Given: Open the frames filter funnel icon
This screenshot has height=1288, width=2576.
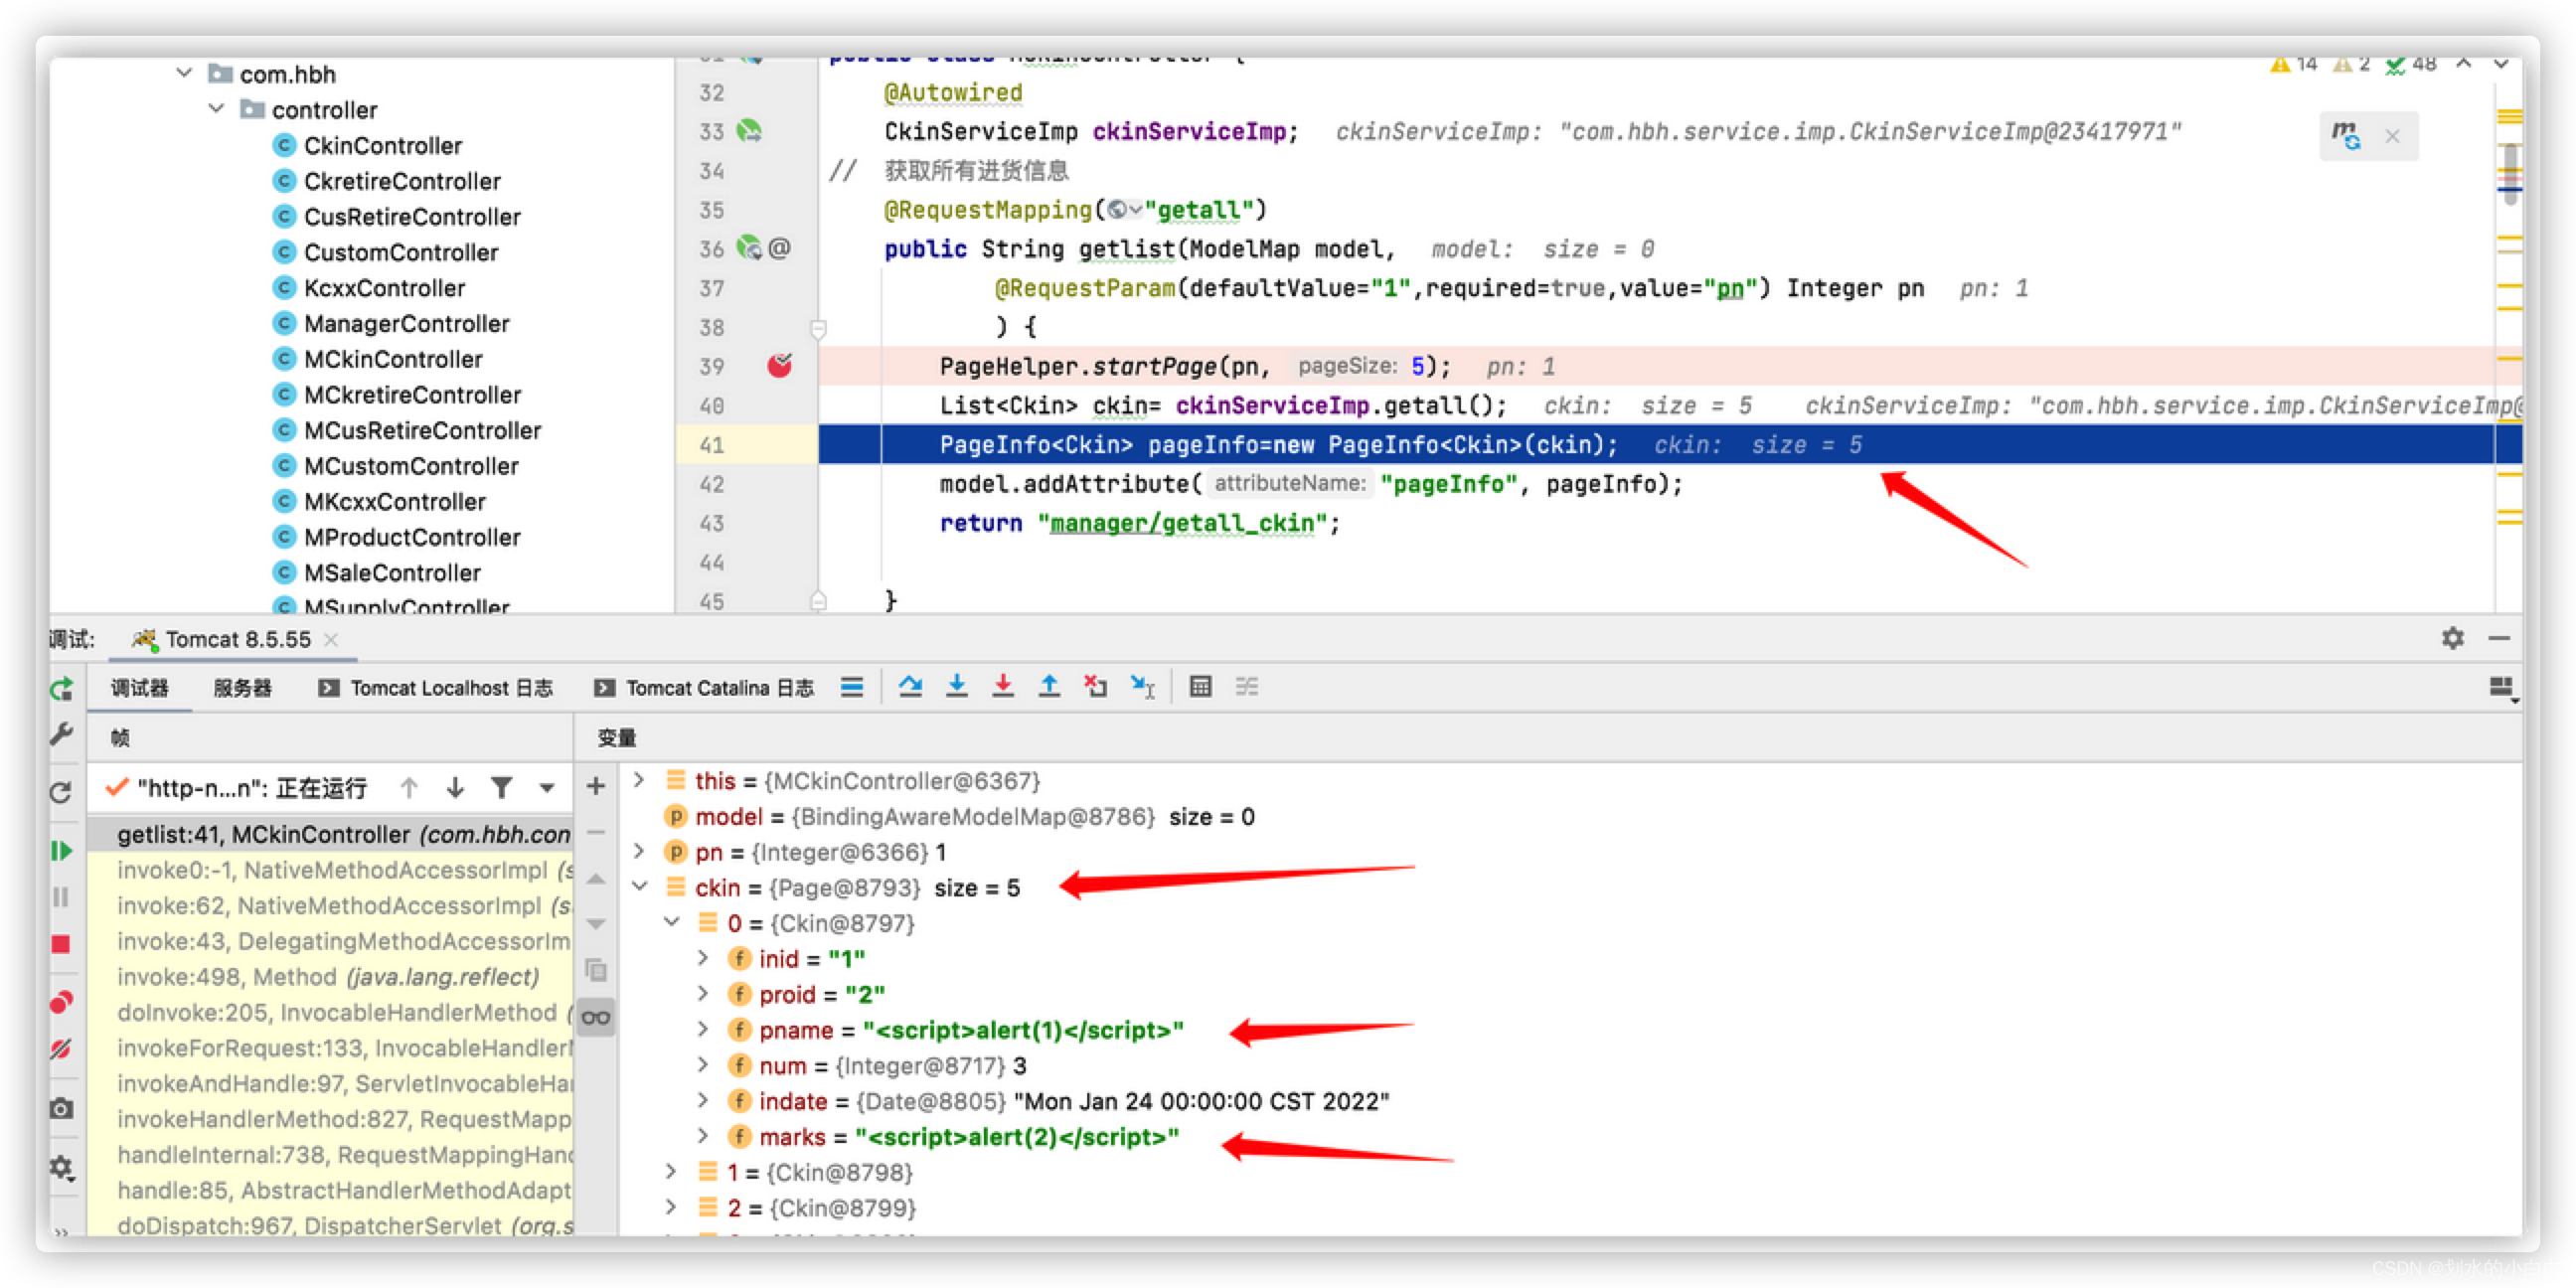Looking at the screenshot, I should [502, 788].
